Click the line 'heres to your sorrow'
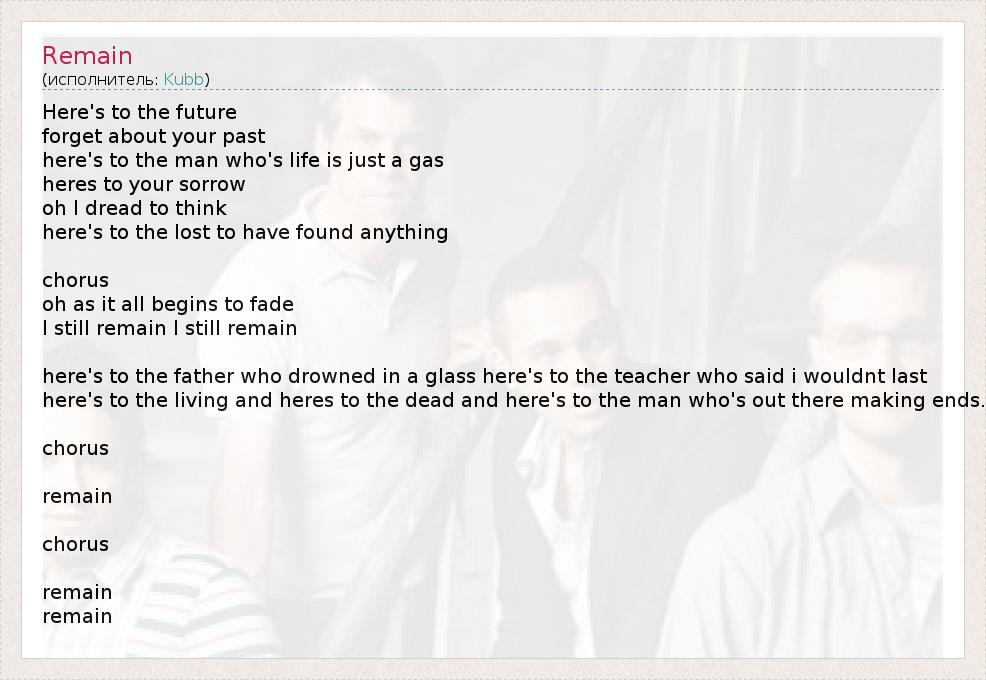 point(143,184)
